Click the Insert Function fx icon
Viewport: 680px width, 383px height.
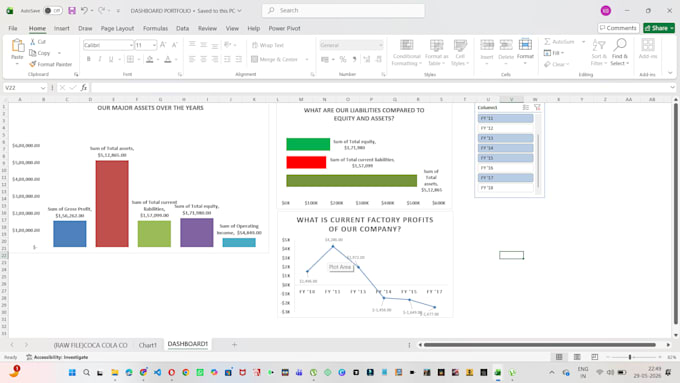coord(84,88)
